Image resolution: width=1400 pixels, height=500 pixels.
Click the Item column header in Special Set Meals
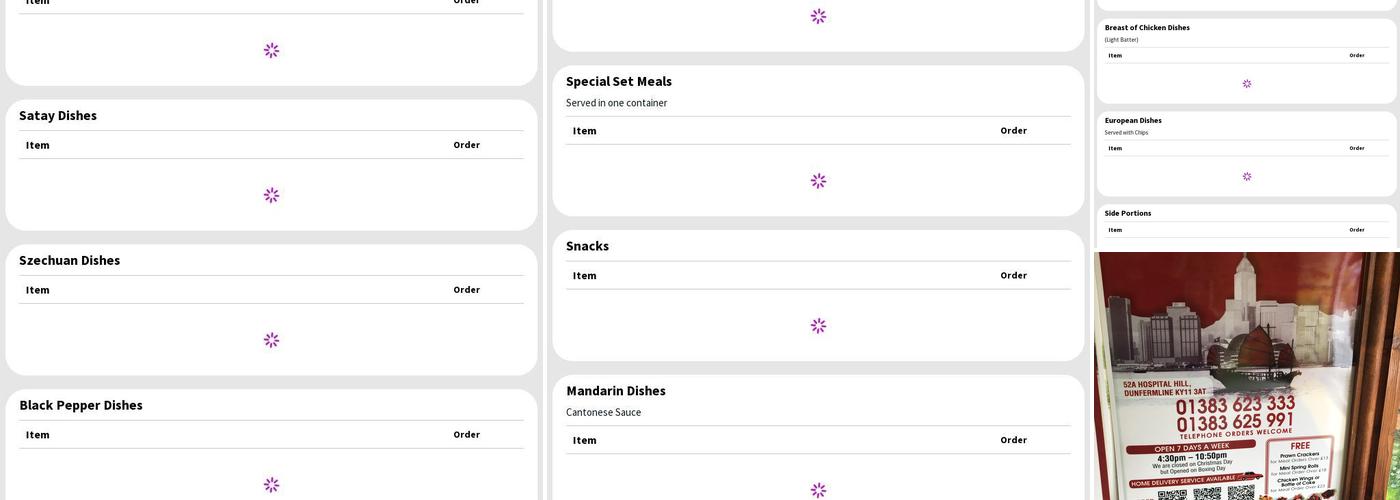[x=585, y=131]
